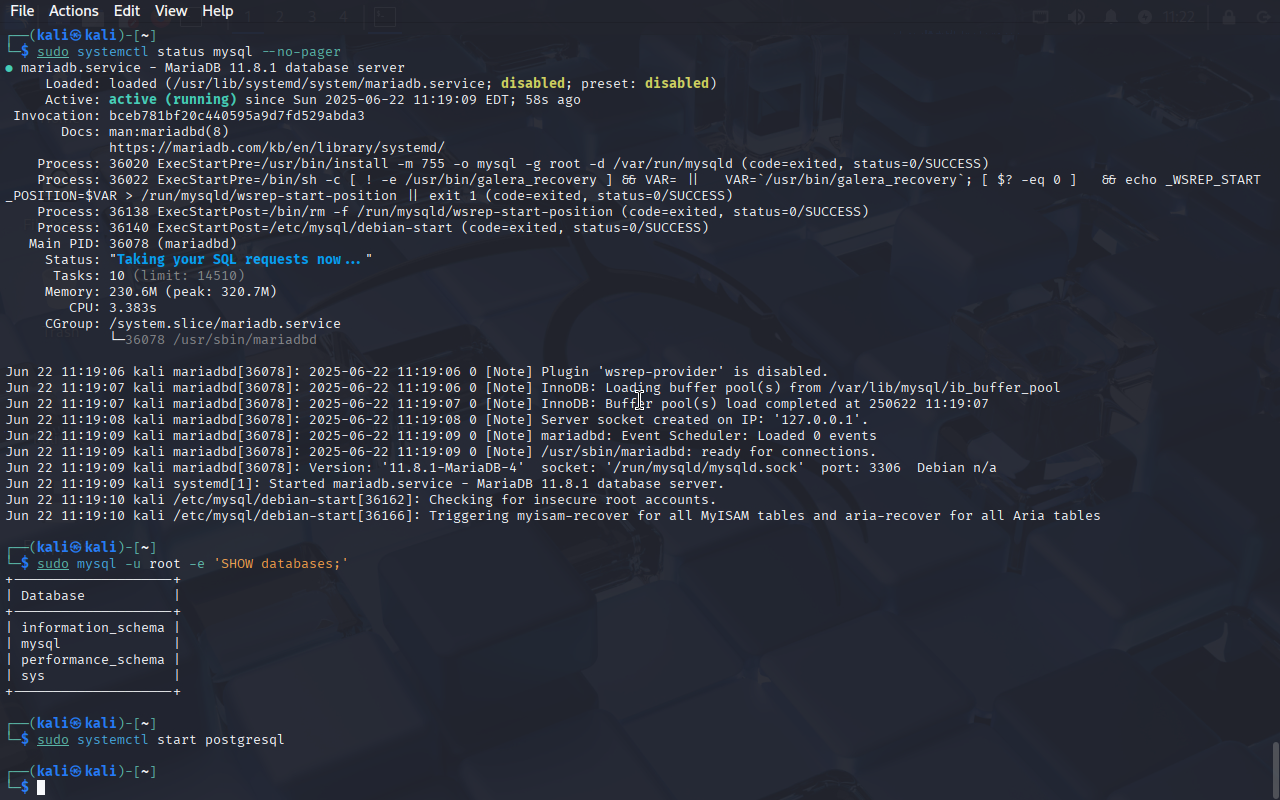The height and width of the screenshot is (800, 1280).
Task: Click the 'Tasks: 10 (limit: 14510)' line
Action: 149,276
